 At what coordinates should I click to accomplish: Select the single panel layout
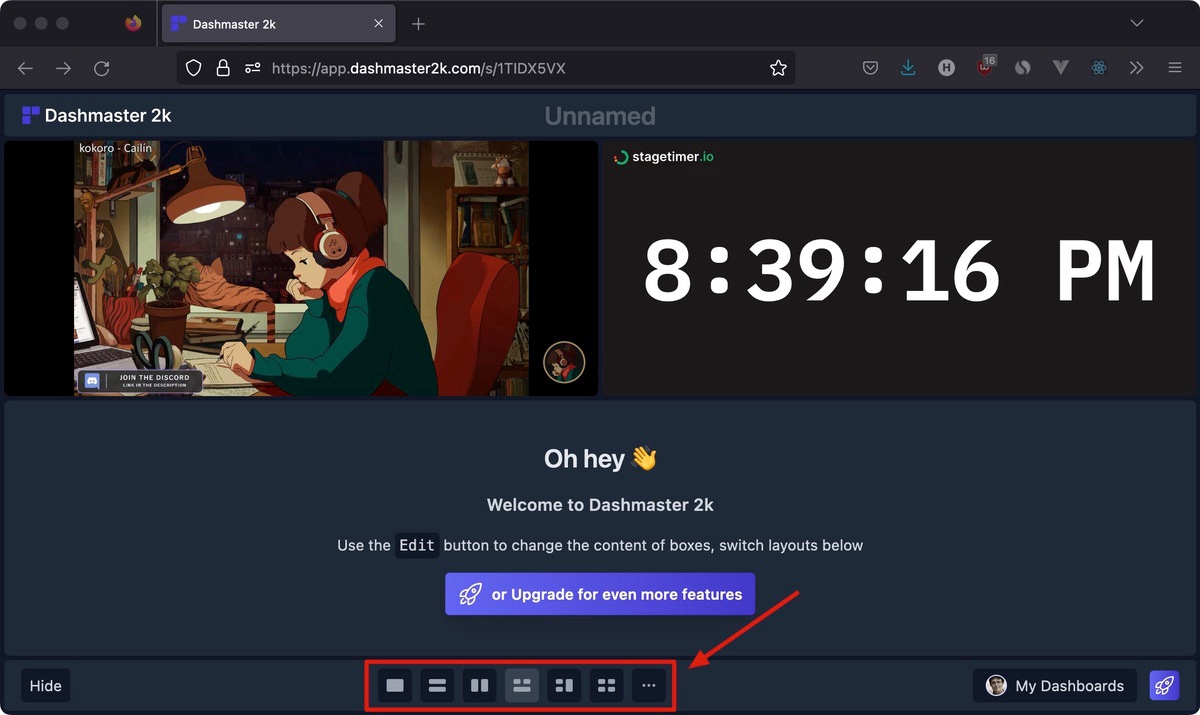coord(394,685)
